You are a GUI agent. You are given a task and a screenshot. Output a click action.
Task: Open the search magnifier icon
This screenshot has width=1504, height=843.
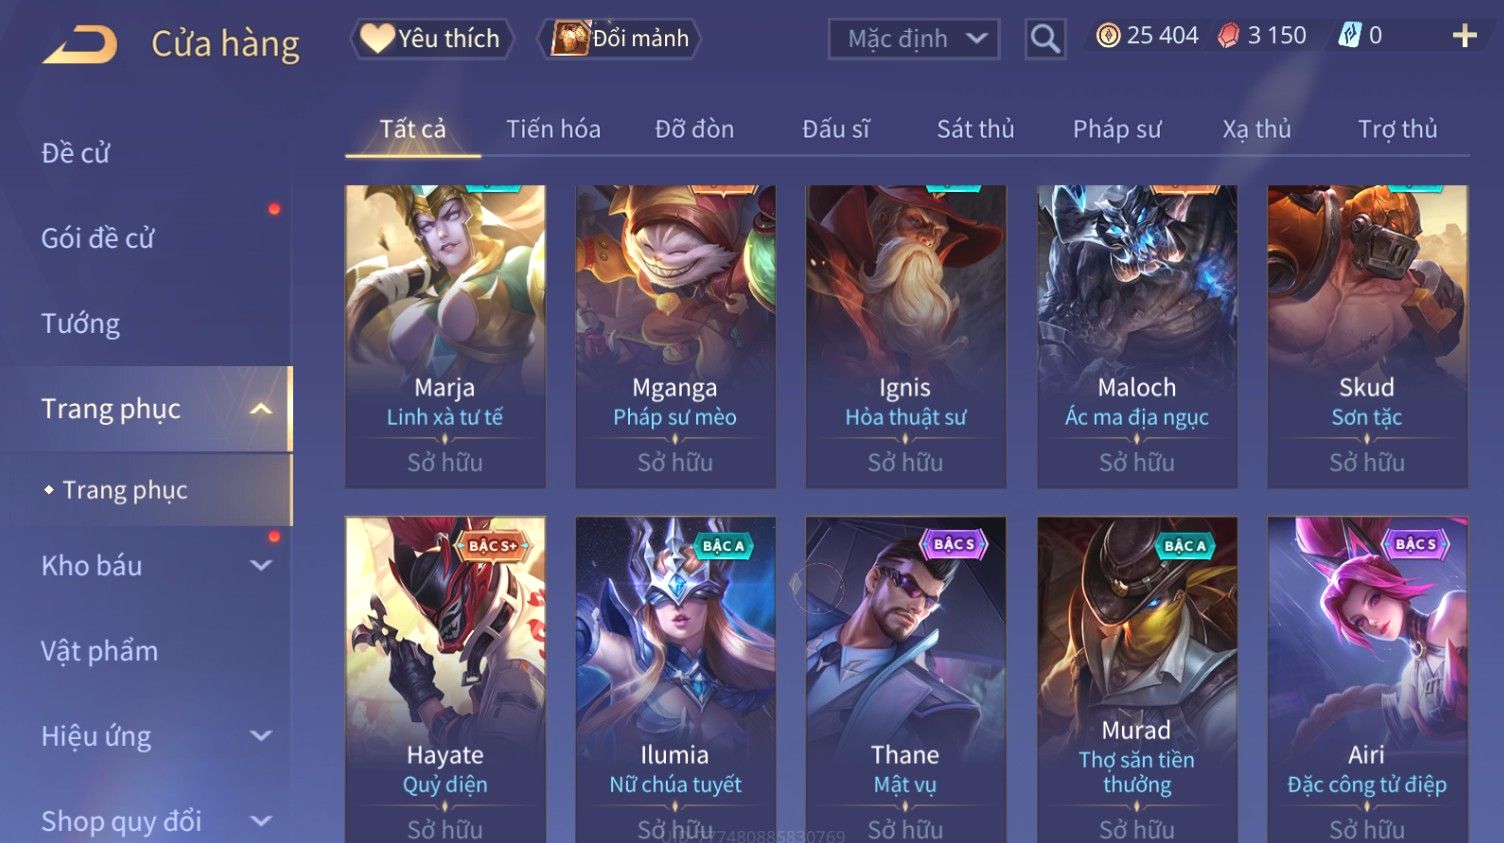pyautogui.click(x=1045, y=39)
